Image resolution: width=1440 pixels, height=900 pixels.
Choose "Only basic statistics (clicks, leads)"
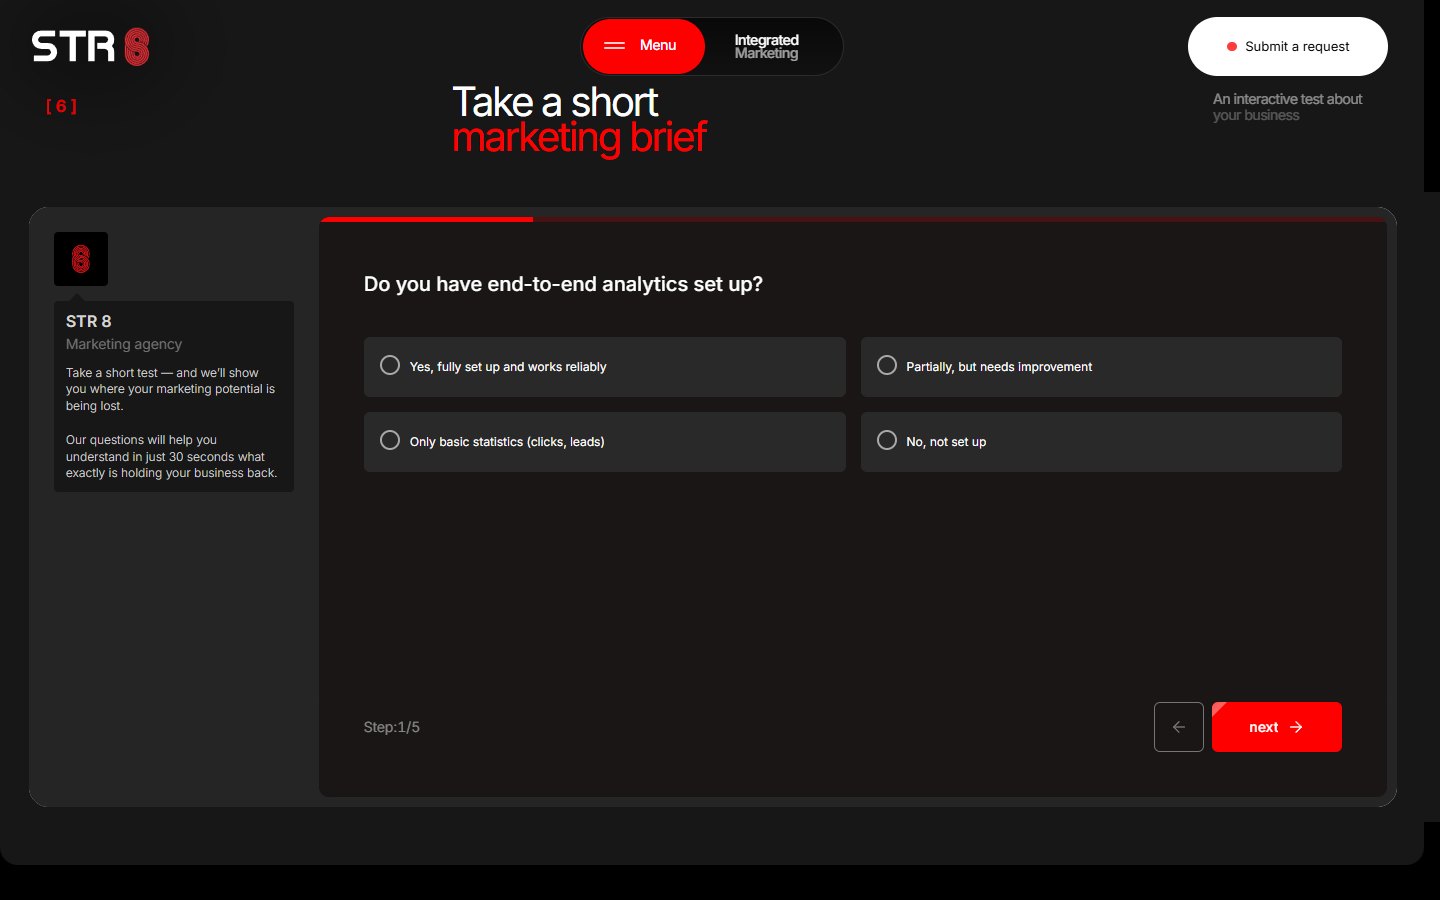[605, 442]
